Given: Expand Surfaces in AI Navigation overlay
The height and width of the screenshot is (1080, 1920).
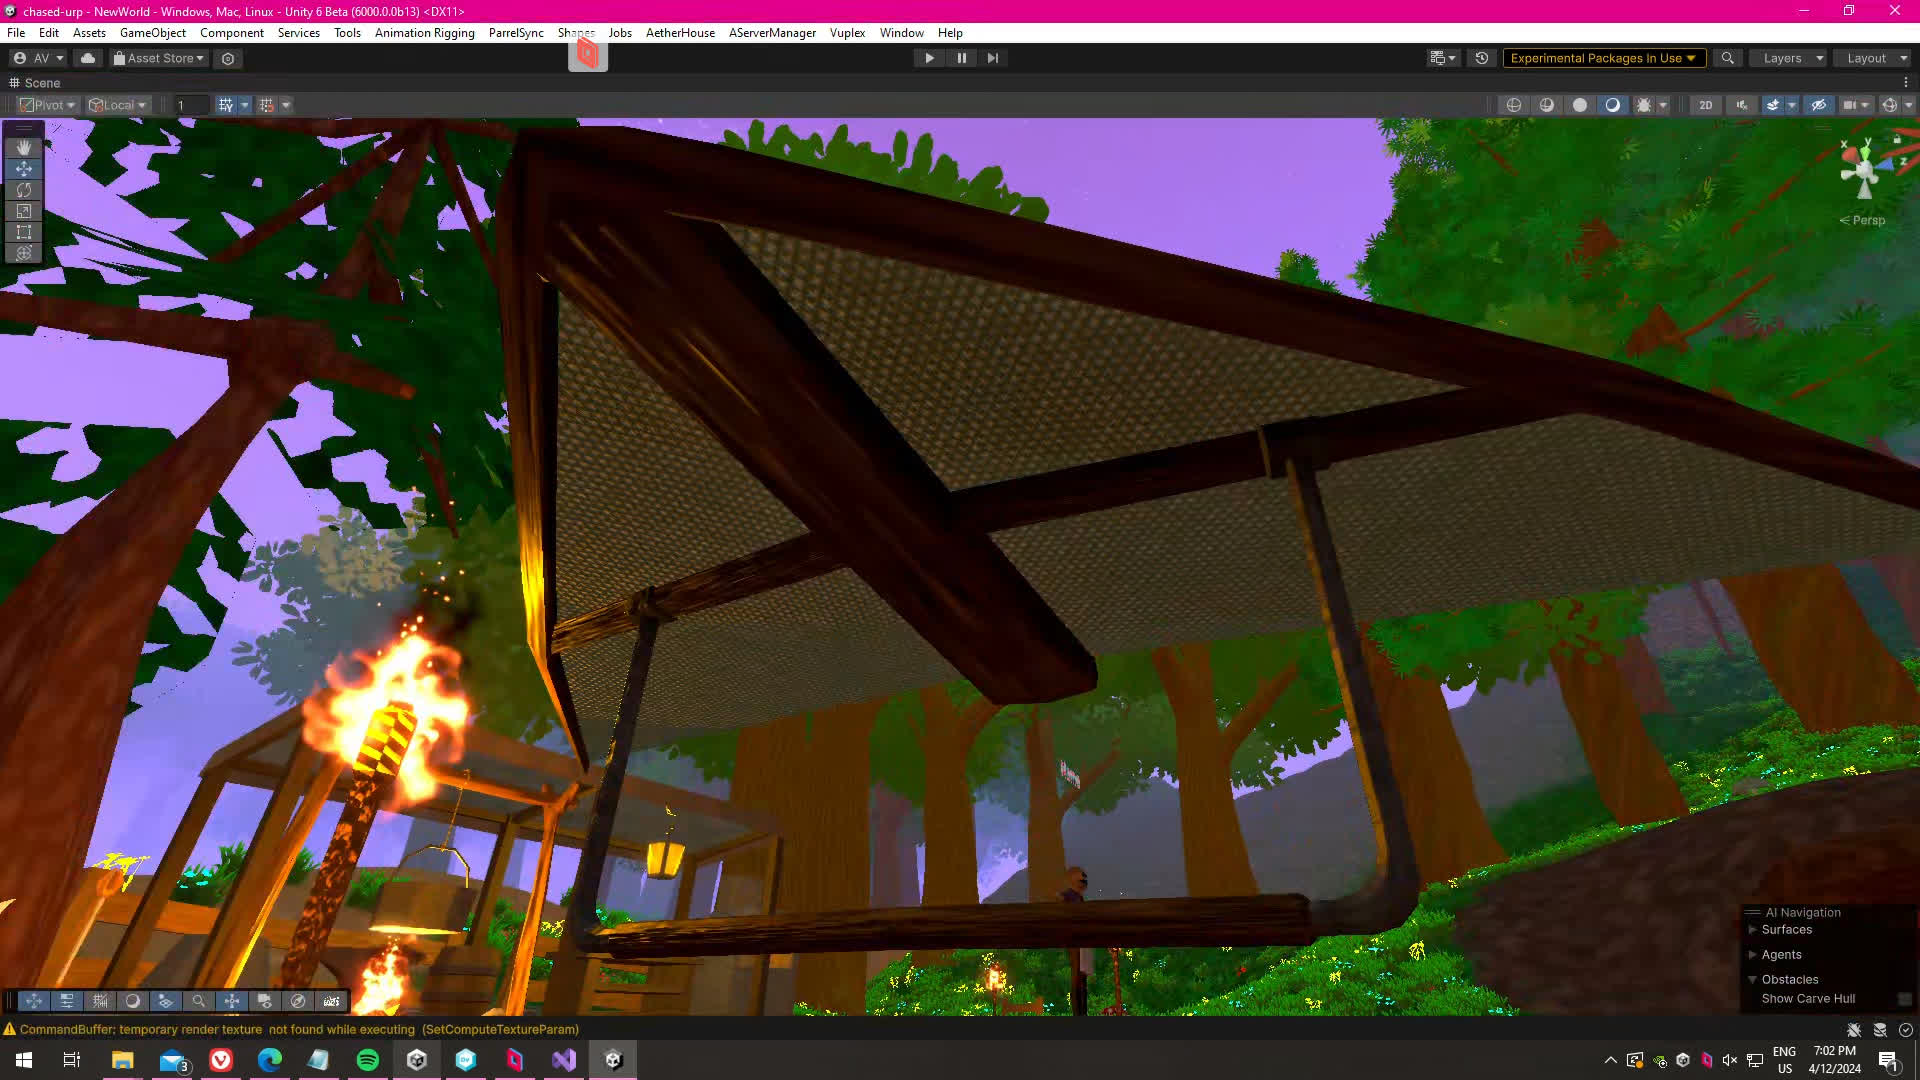Looking at the screenshot, I should coord(1752,930).
